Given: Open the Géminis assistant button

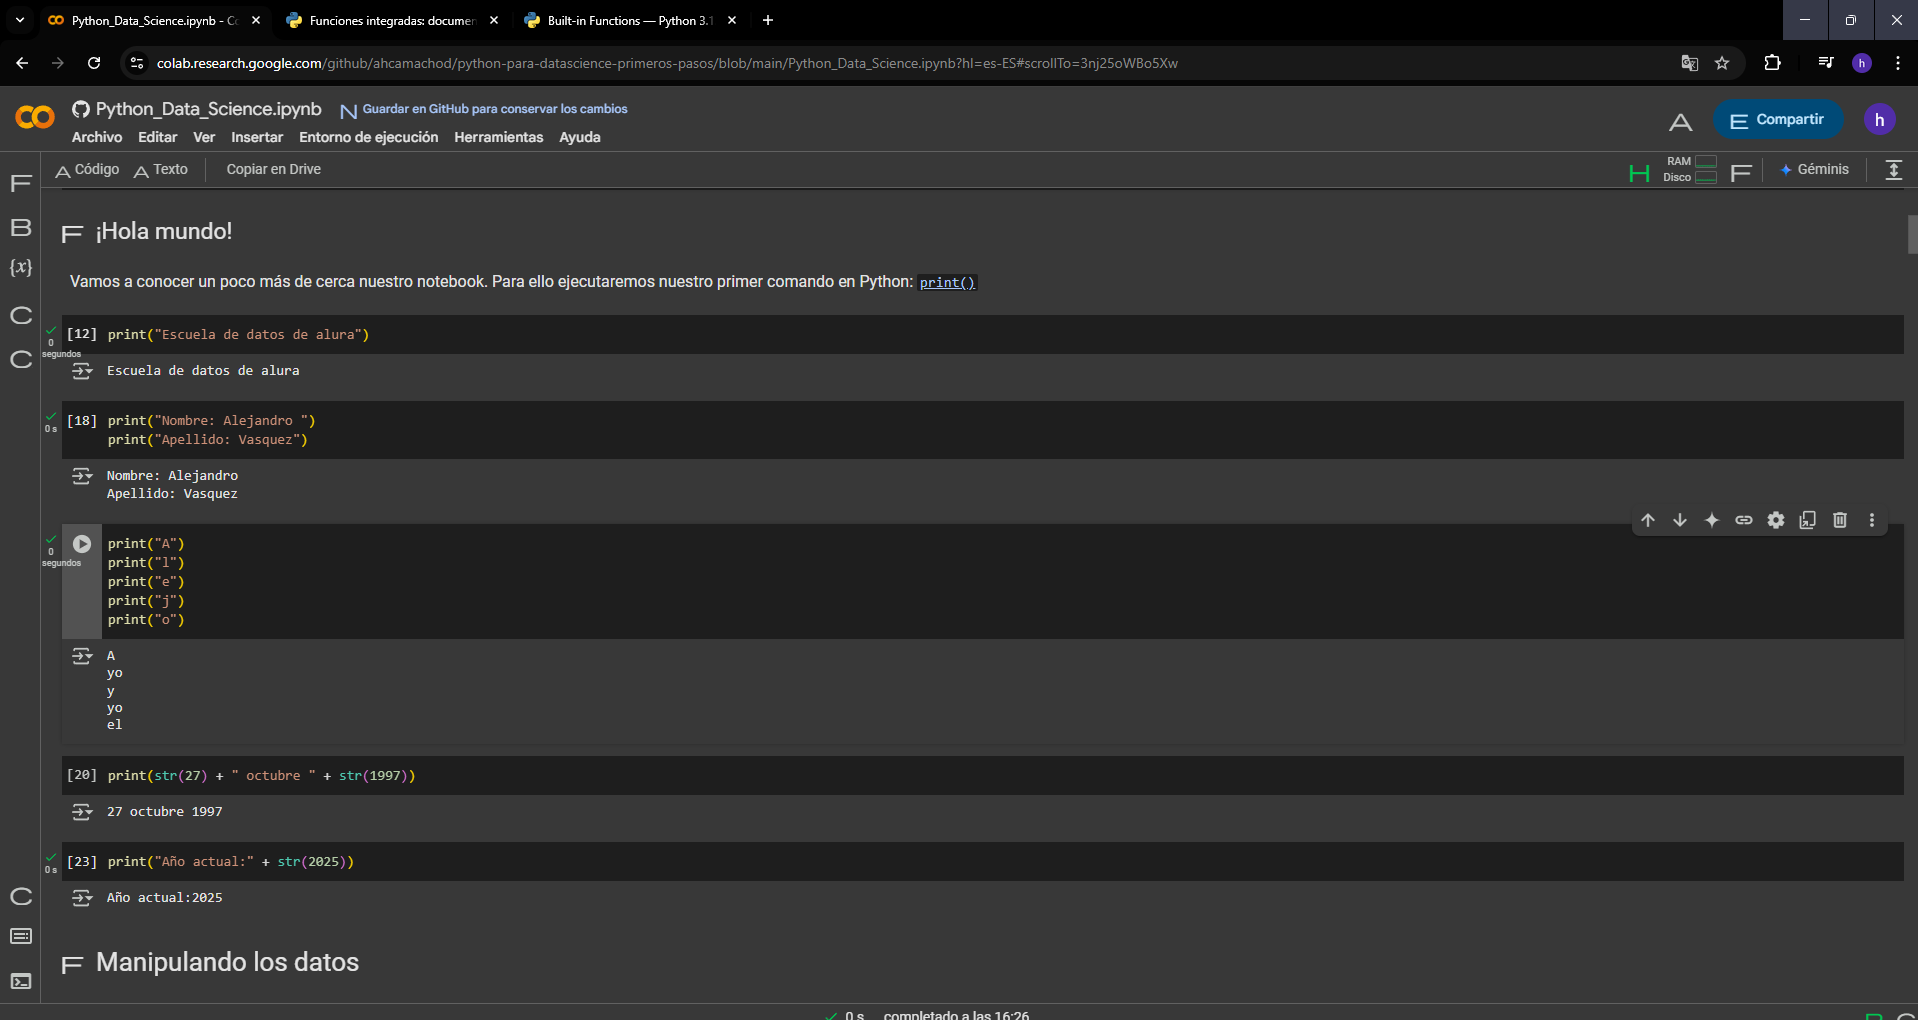Looking at the screenshot, I should 1814,170.
